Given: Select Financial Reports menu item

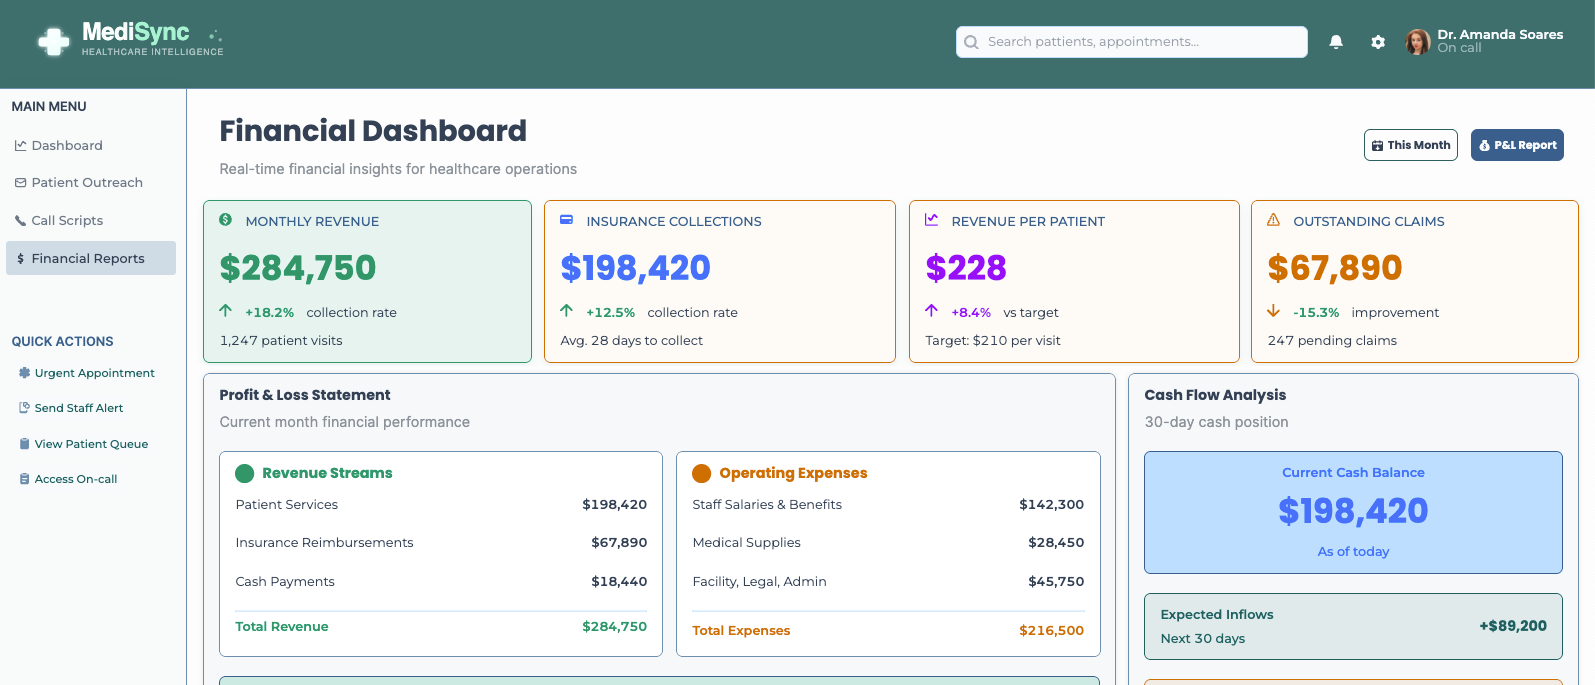Looking at the screenshot, I should tap(91, 258).
